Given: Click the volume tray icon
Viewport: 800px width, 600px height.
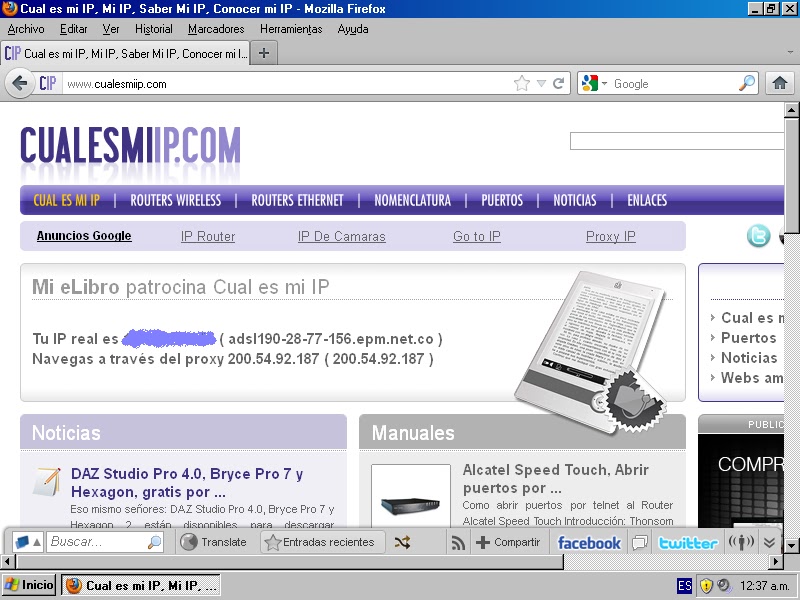Looking at the screenshot, I should [723, 585].
